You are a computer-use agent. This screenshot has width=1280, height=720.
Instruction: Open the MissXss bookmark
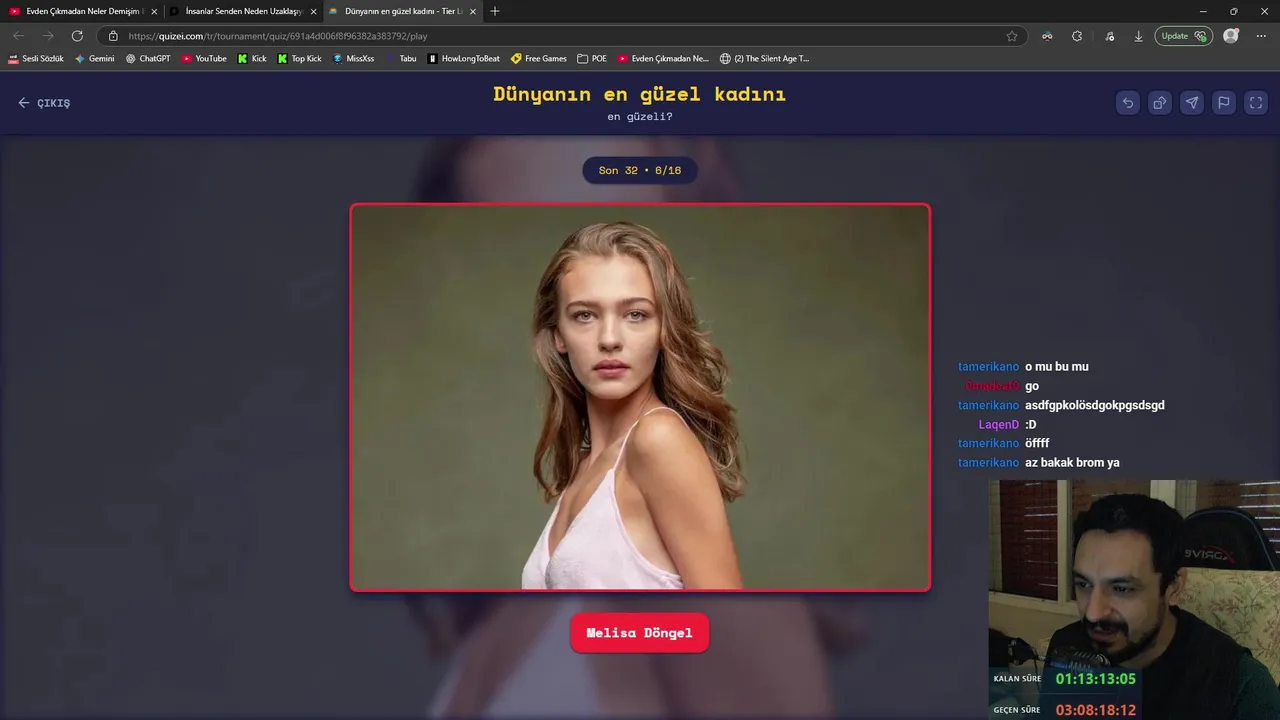click(x=353, y=59)
